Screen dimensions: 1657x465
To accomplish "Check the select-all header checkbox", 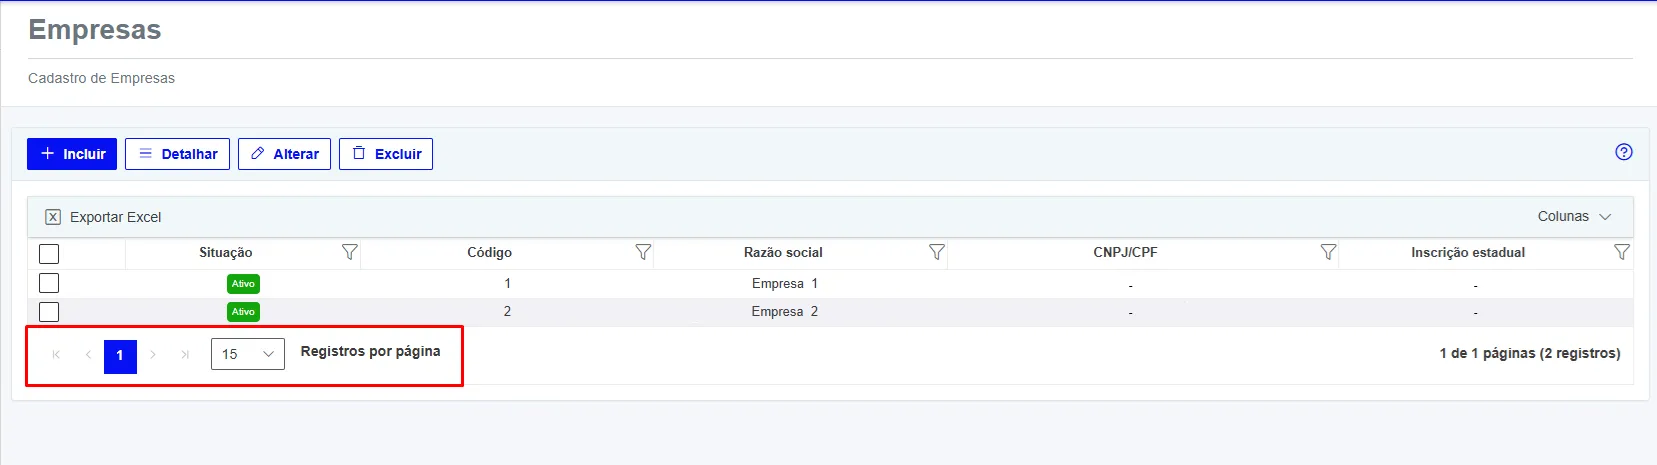I will coord(49,254).
